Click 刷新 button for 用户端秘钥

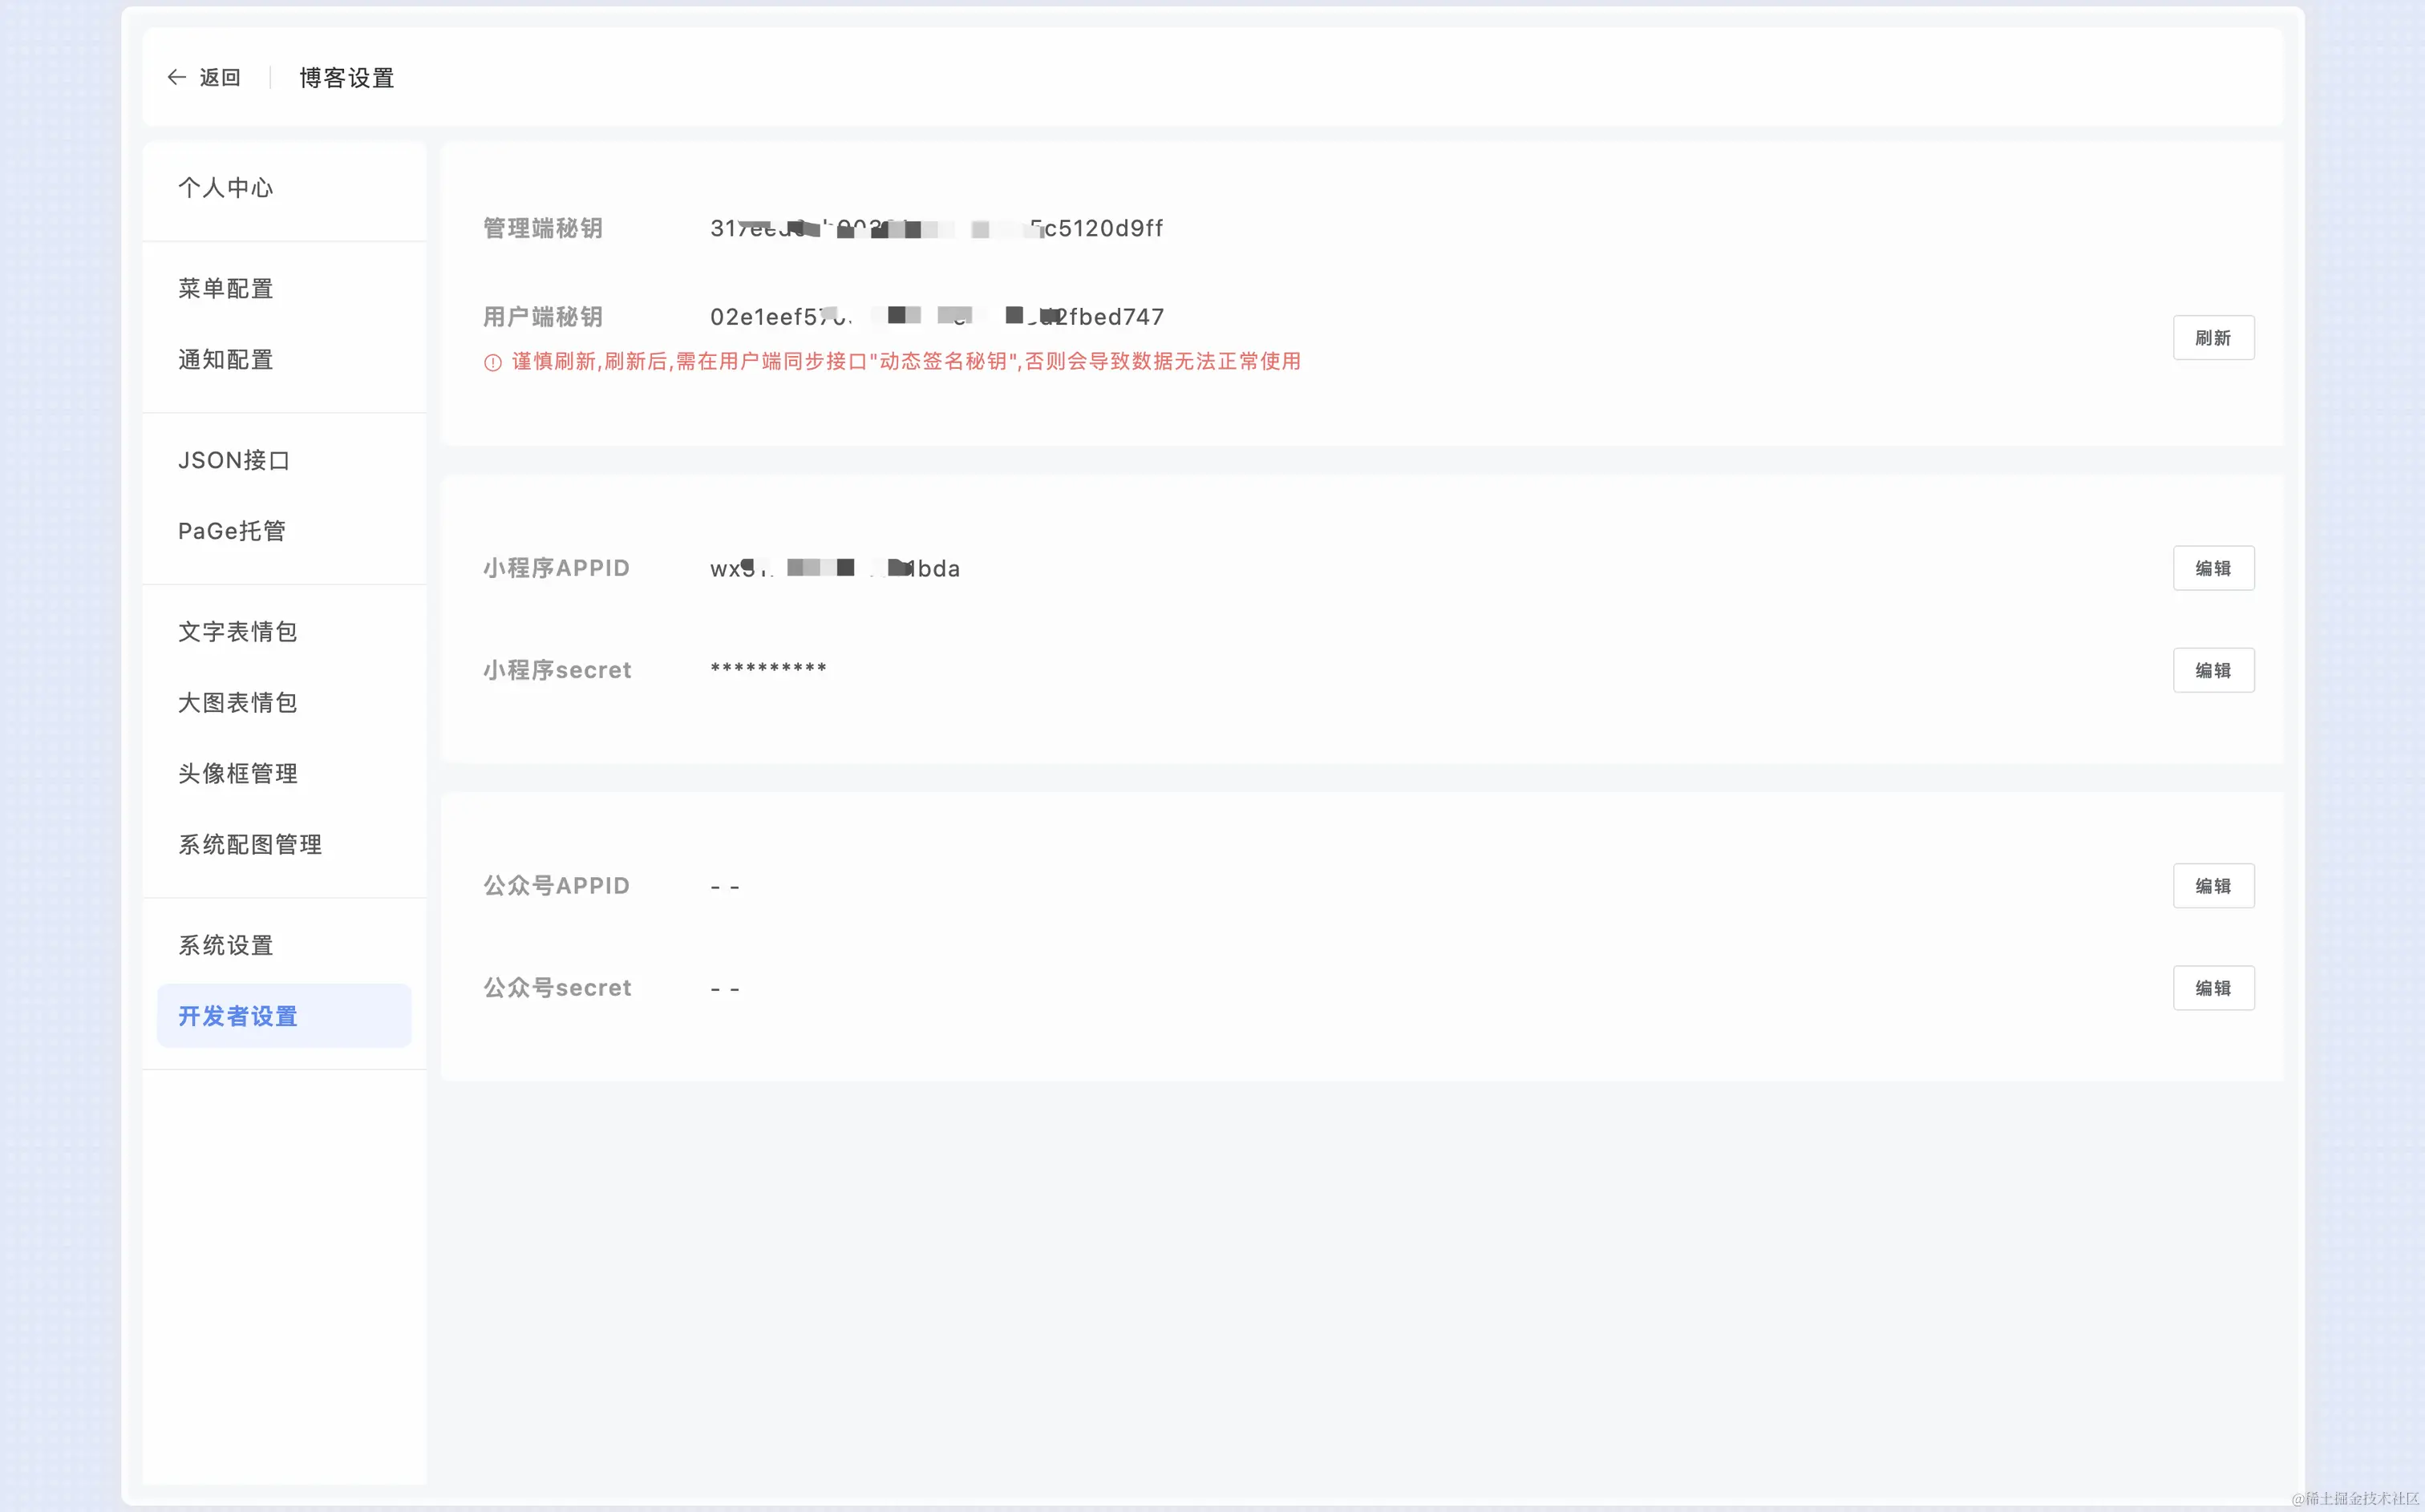[x=2212, y=338]
